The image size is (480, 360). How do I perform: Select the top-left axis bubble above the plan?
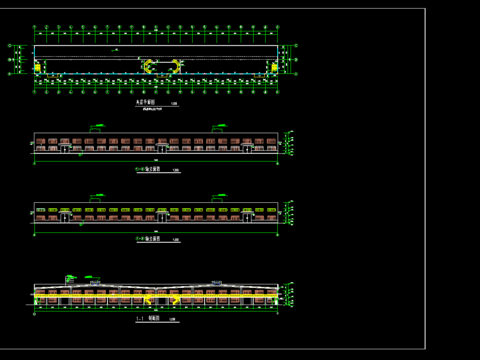click(34, 27)
